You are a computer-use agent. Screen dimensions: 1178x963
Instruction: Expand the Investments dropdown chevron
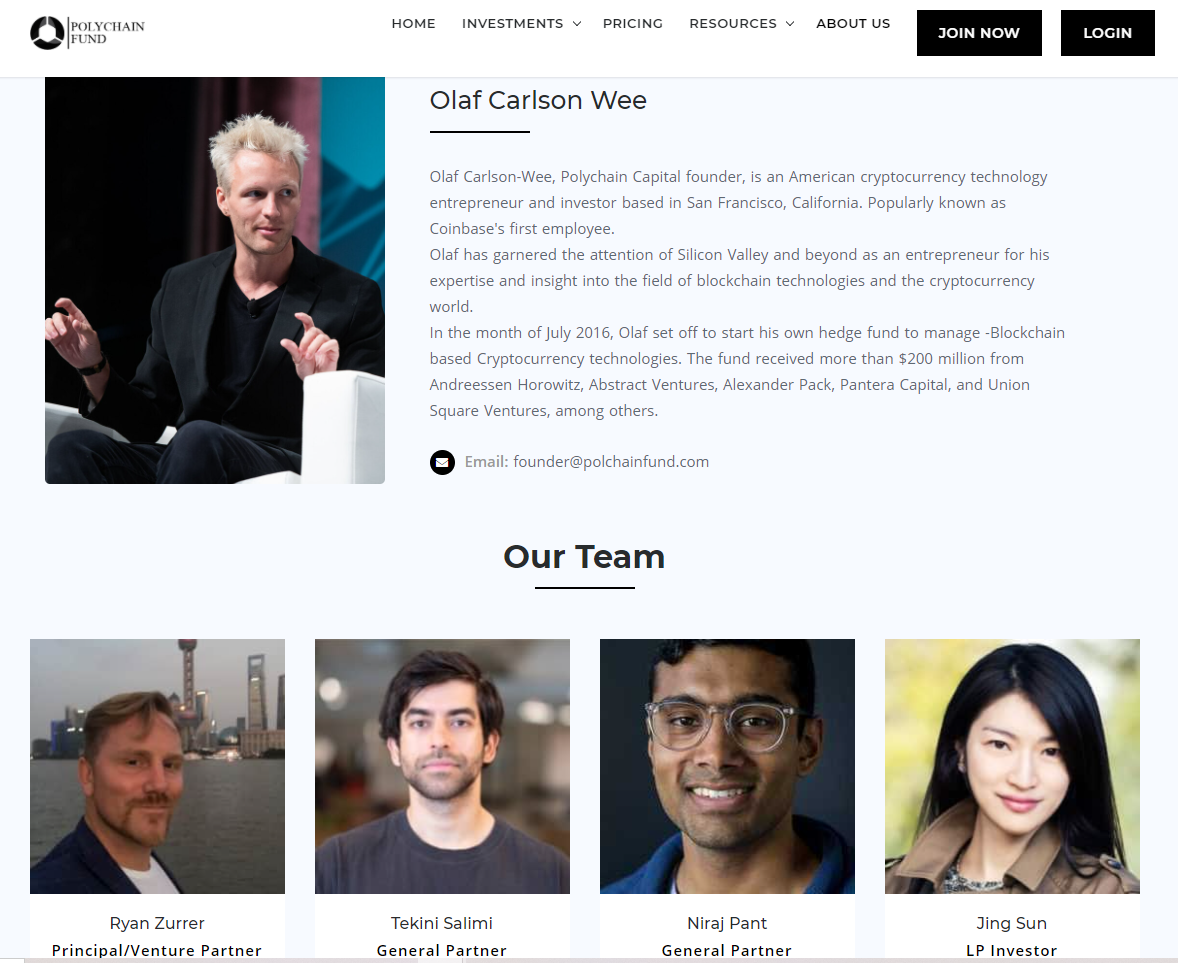pyautogui.click(x=577, y=24)
